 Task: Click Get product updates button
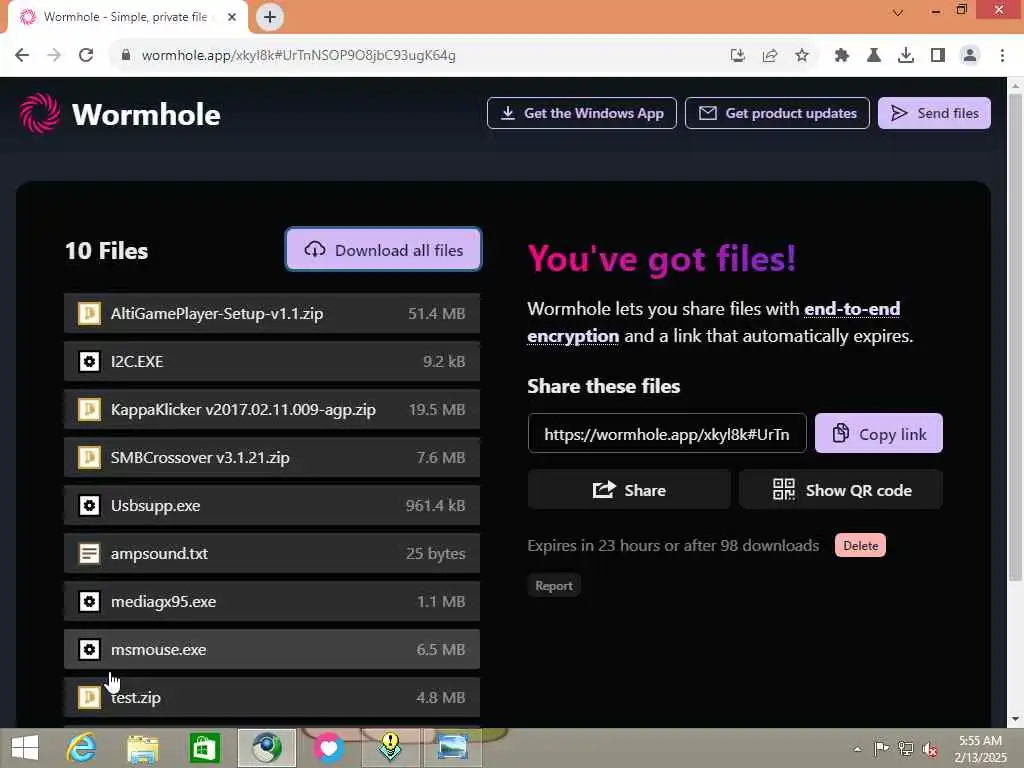777,113
